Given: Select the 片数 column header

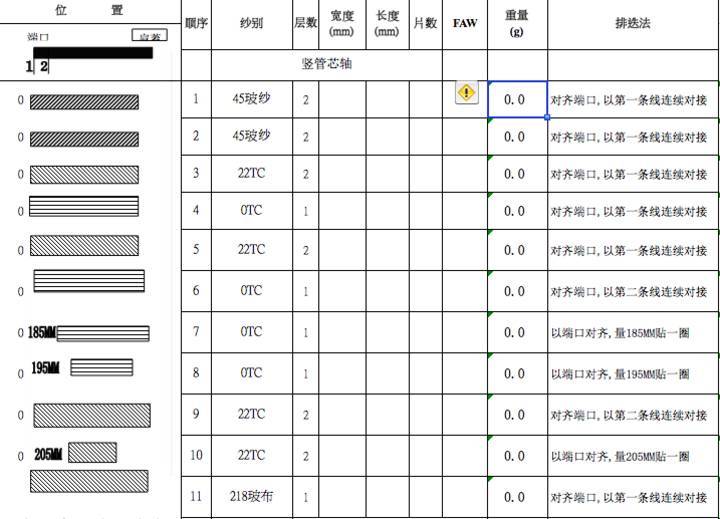Looking at the screenshot, I should (x=426, y=23).
